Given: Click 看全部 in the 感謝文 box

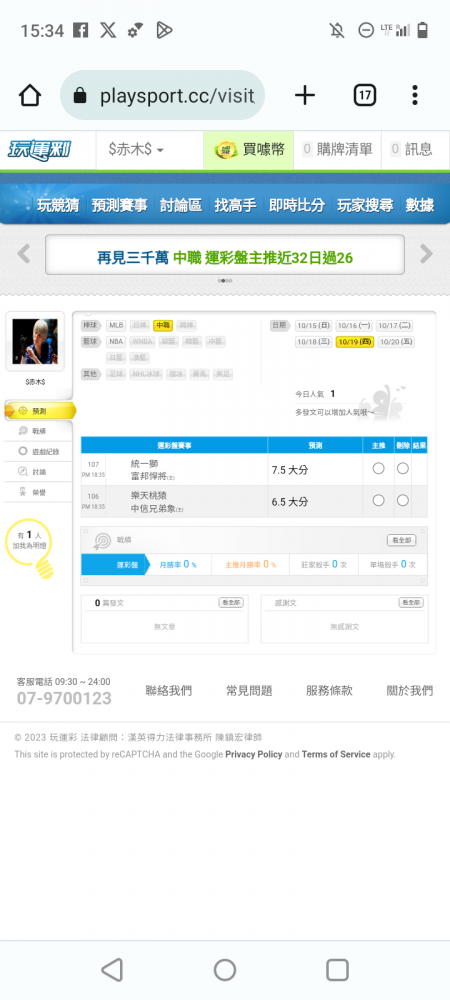Looking at the screenshot, I should [x=411, y=603].
